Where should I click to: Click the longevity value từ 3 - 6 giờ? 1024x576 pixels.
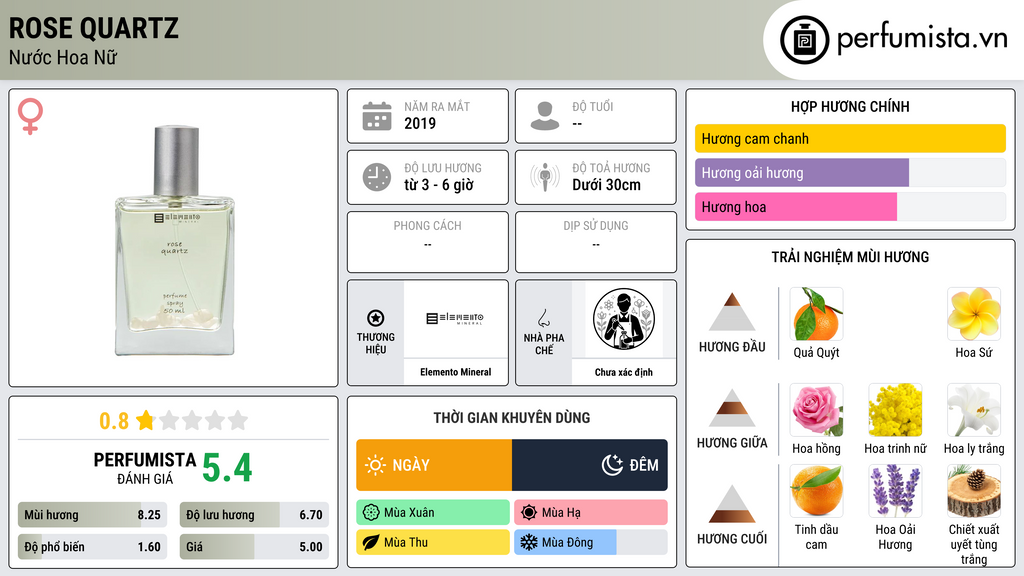439,185
